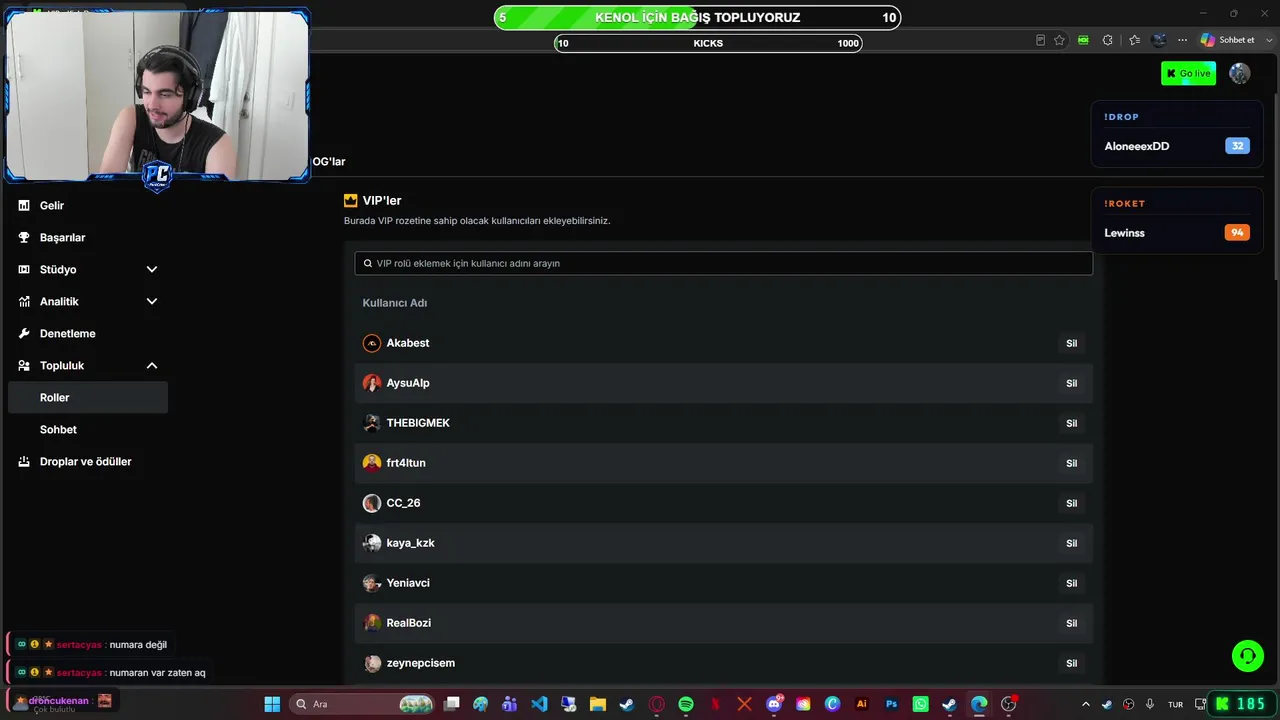
Task: Add page to browser favorites star
Action: 1059,40
